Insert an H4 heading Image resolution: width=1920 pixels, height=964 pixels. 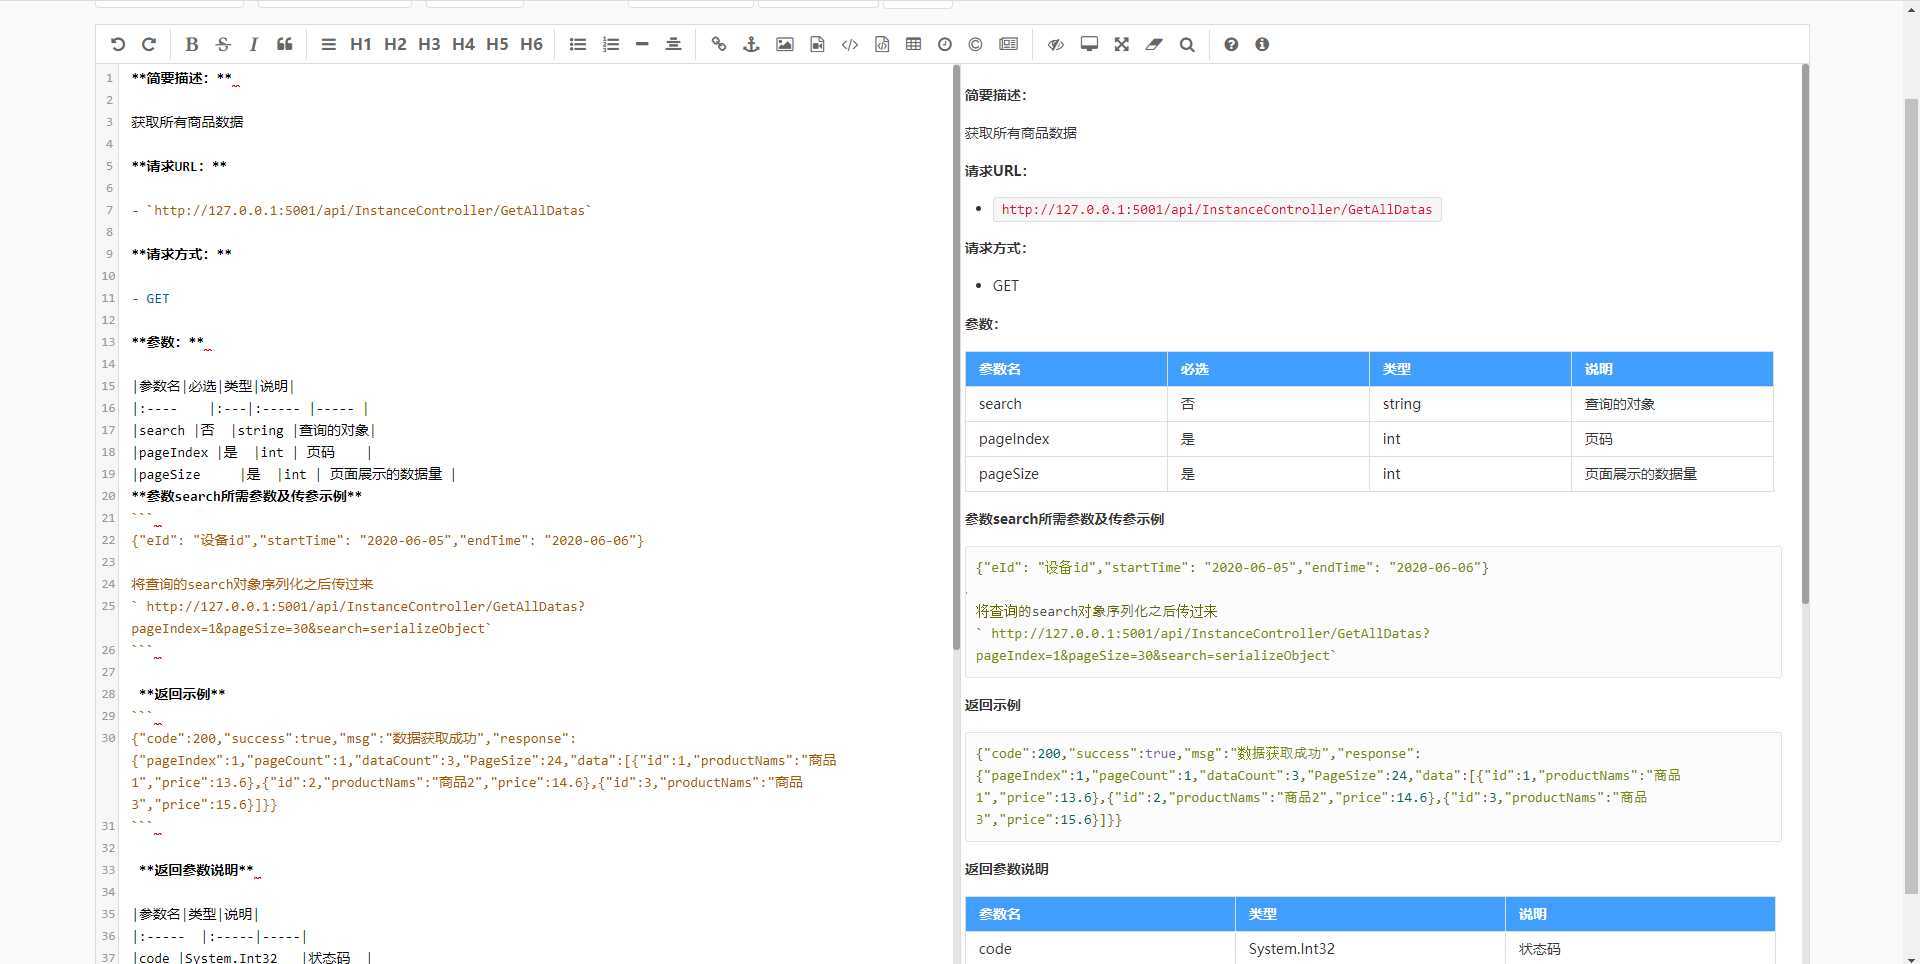[x=463, y=44]
